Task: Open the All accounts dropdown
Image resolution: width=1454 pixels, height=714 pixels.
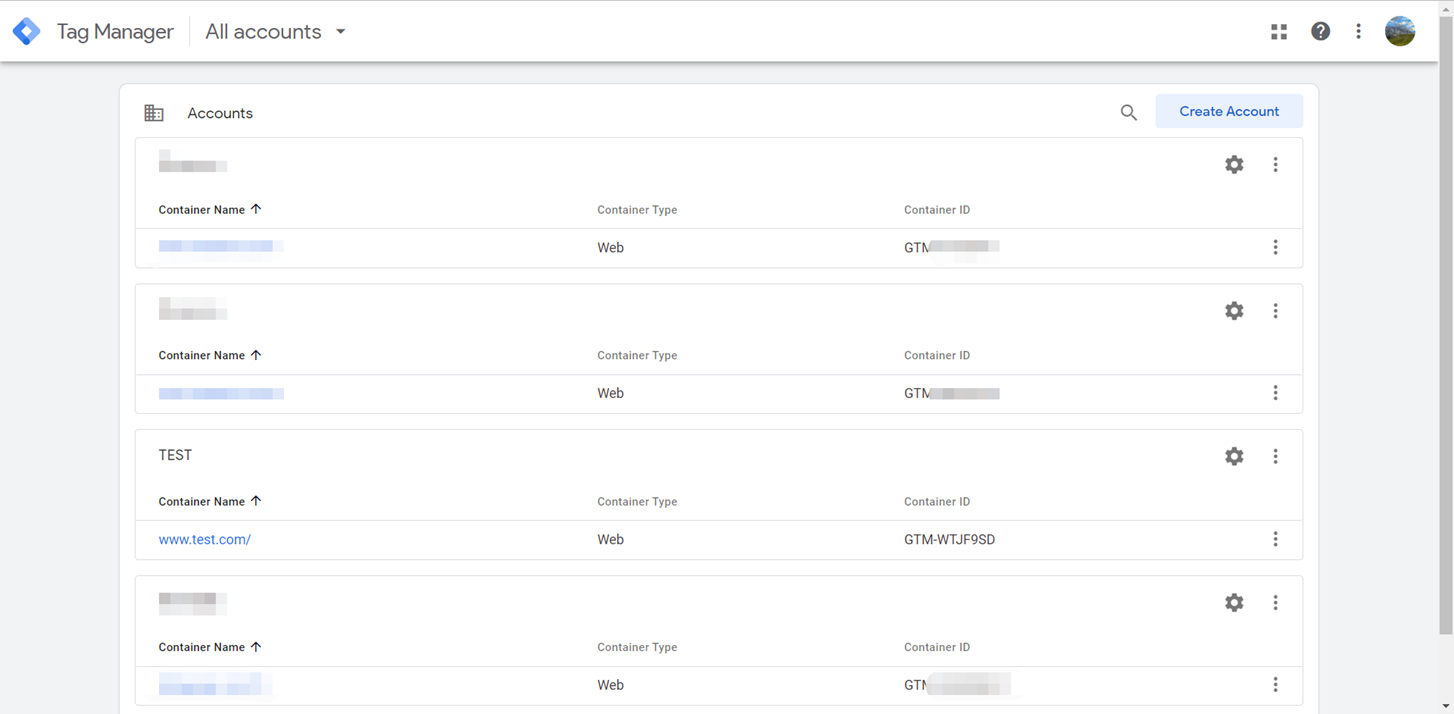Action: coord(275,32)
